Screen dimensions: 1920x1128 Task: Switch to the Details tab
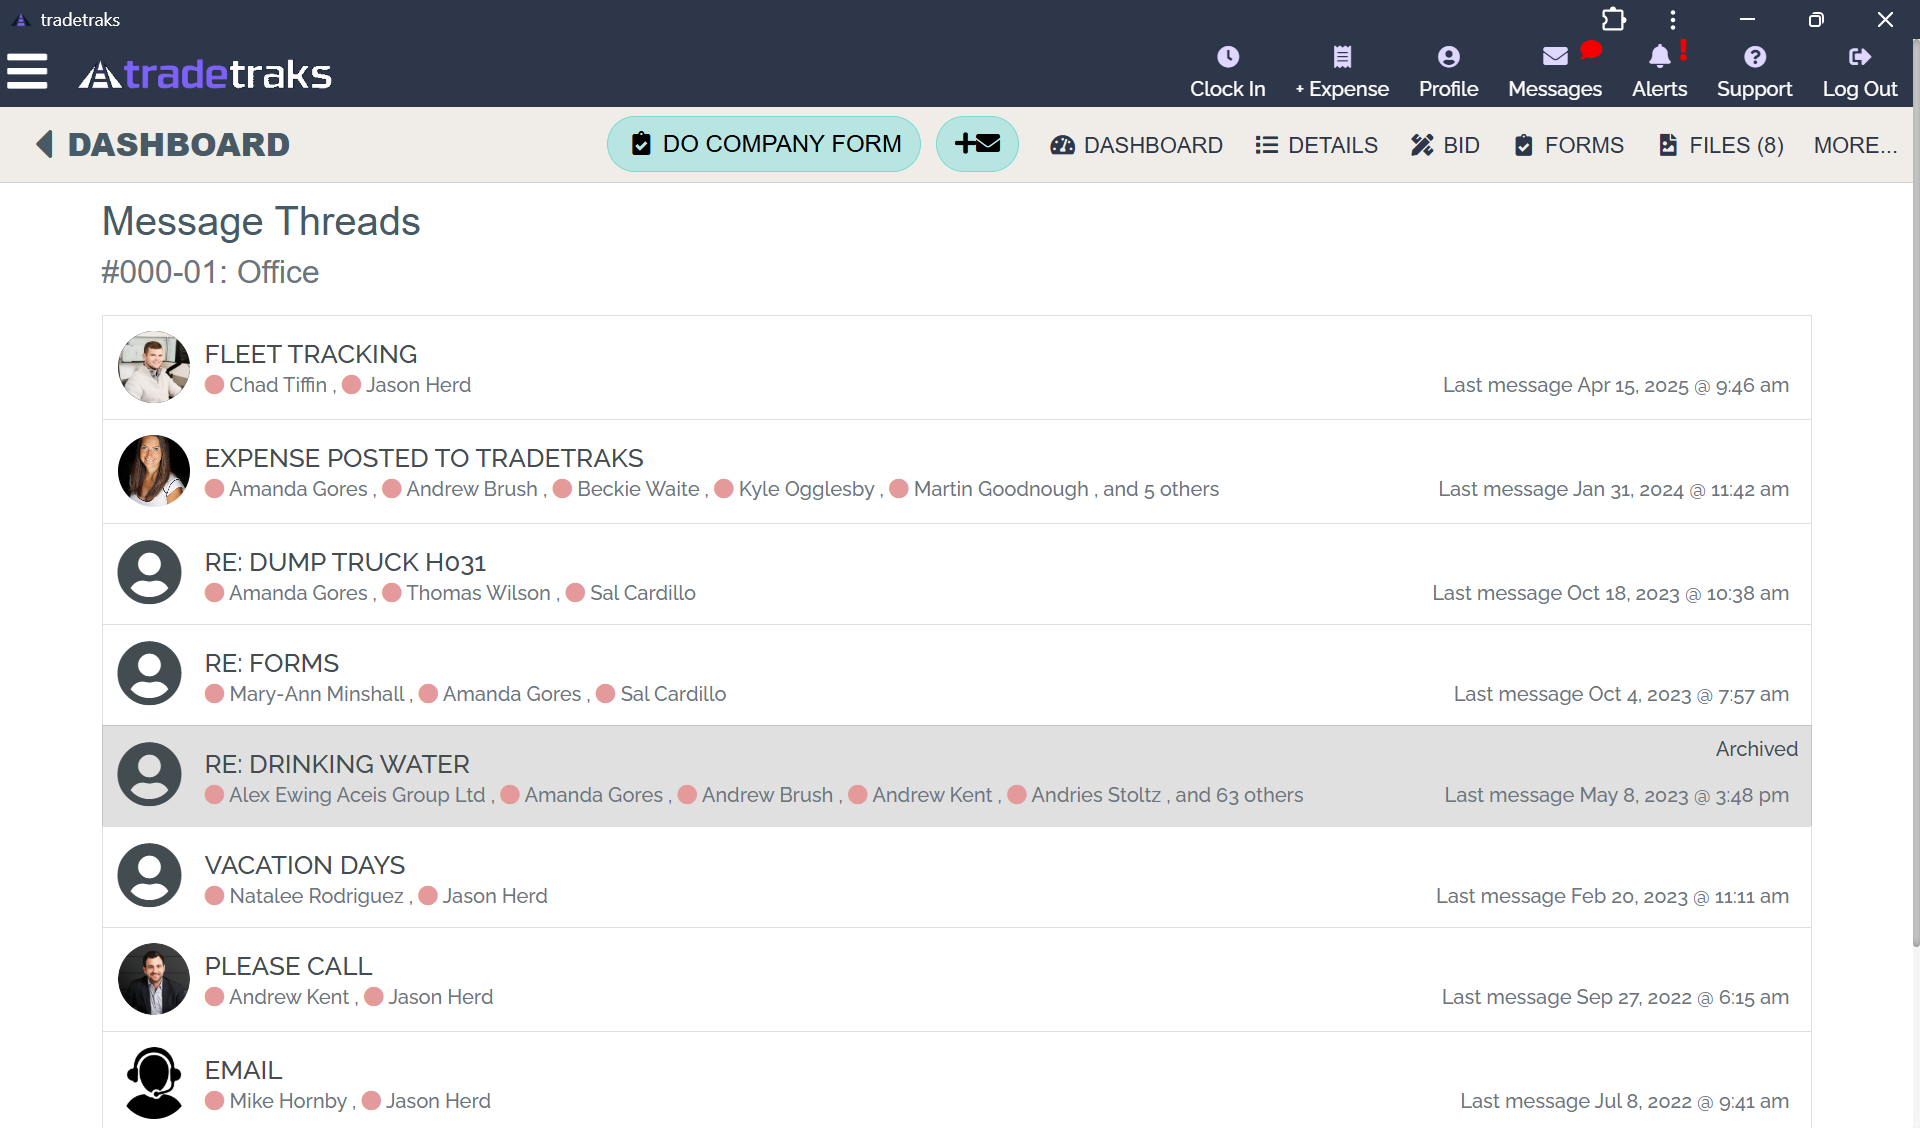coord(1316,145)
